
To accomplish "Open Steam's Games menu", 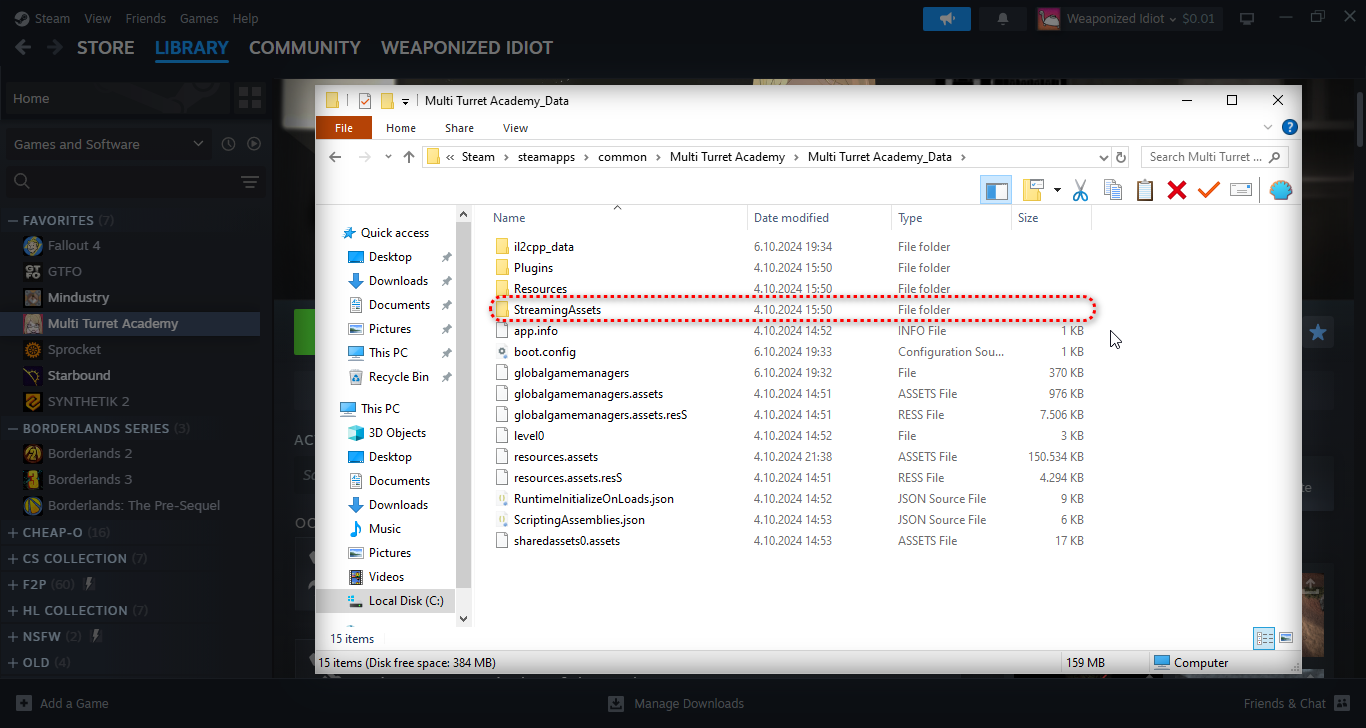I will (199, 18).
